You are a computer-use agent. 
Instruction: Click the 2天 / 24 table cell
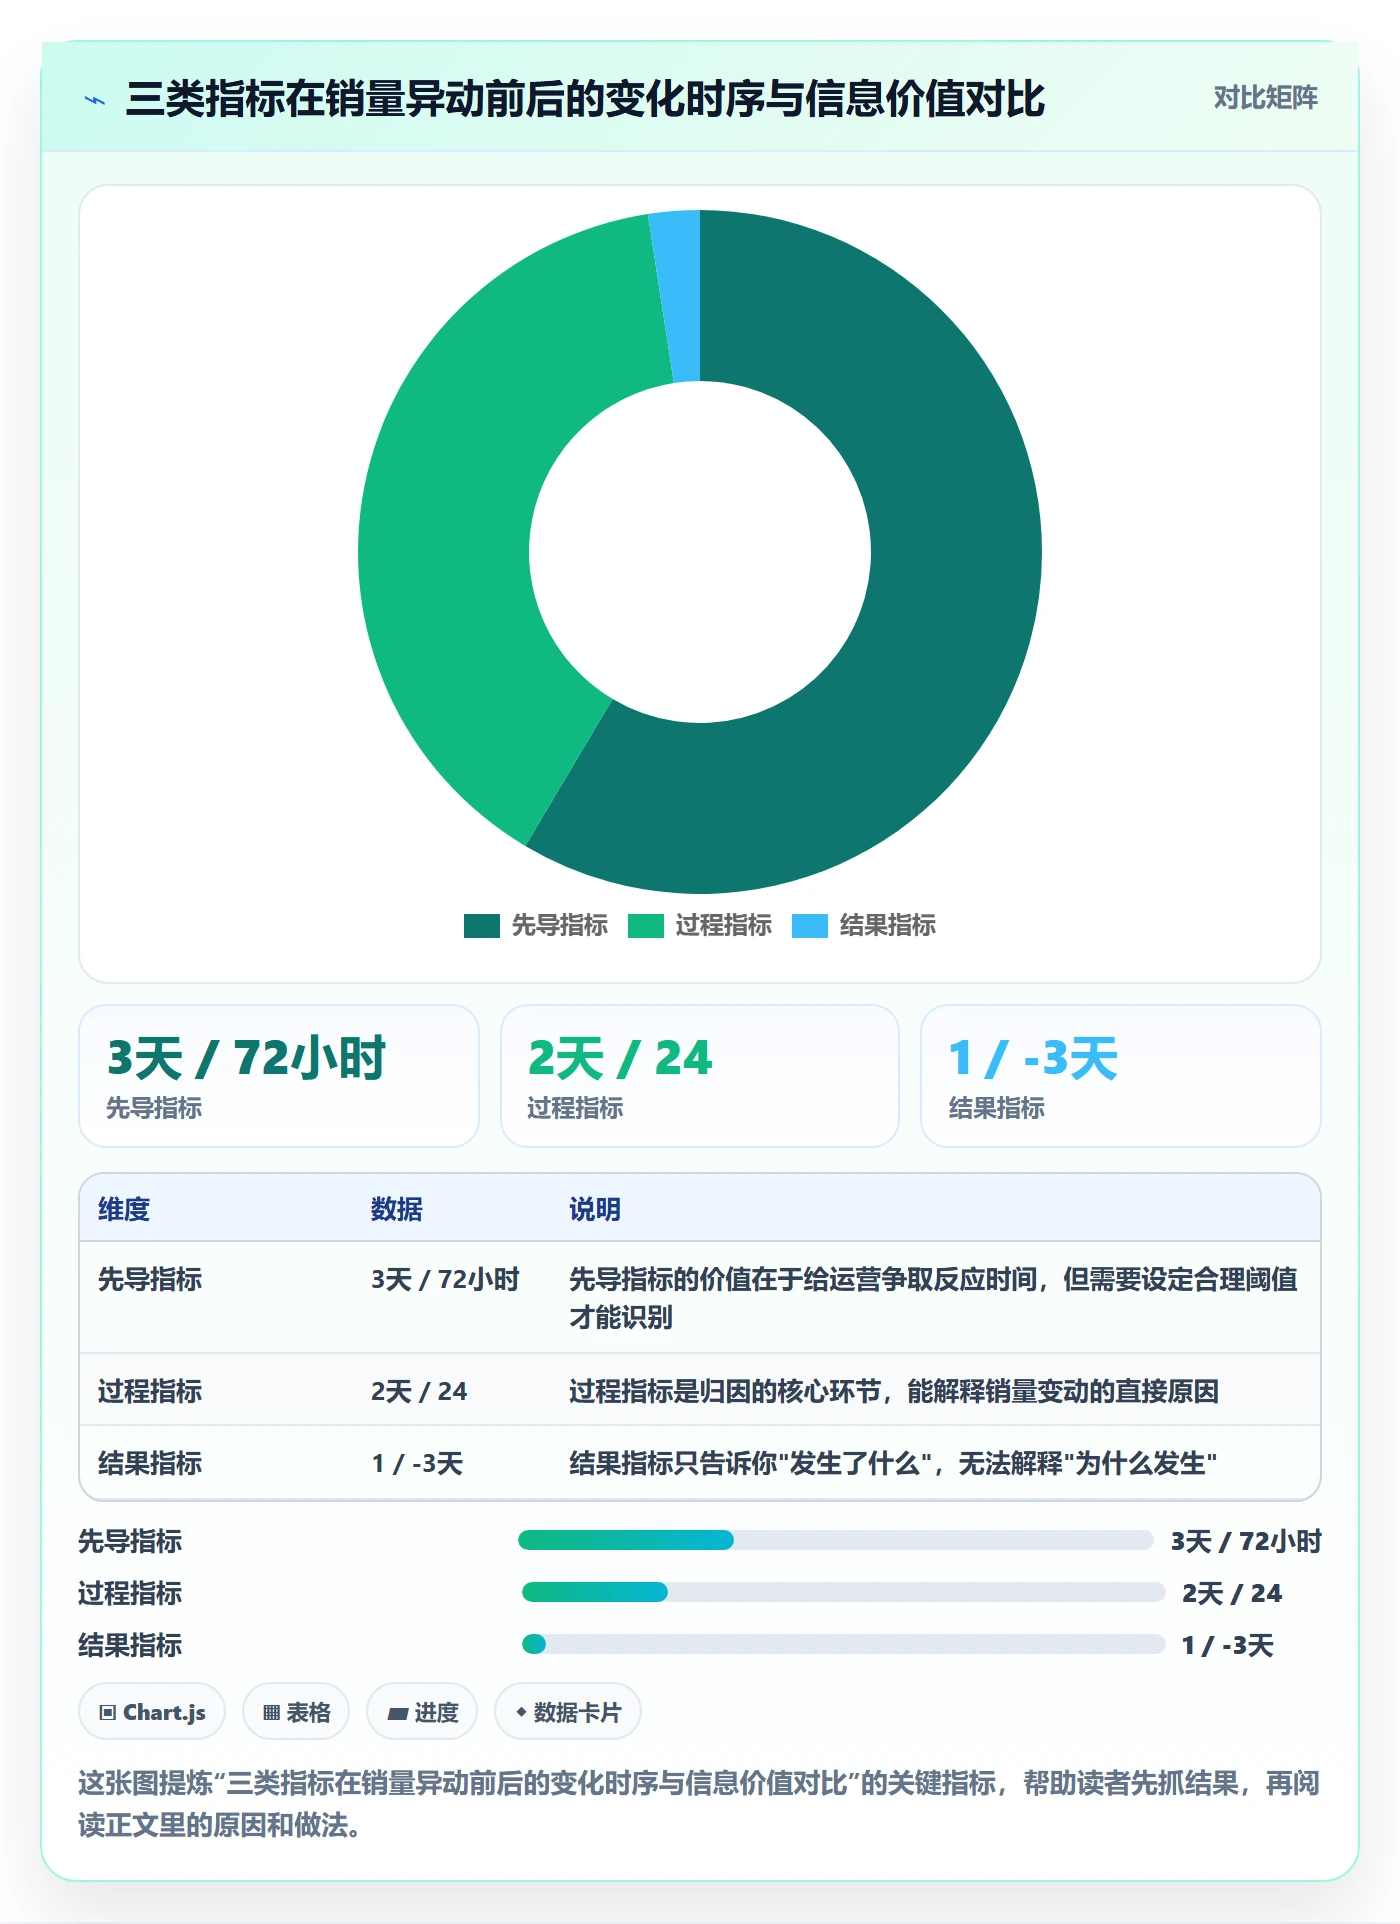419,1391
